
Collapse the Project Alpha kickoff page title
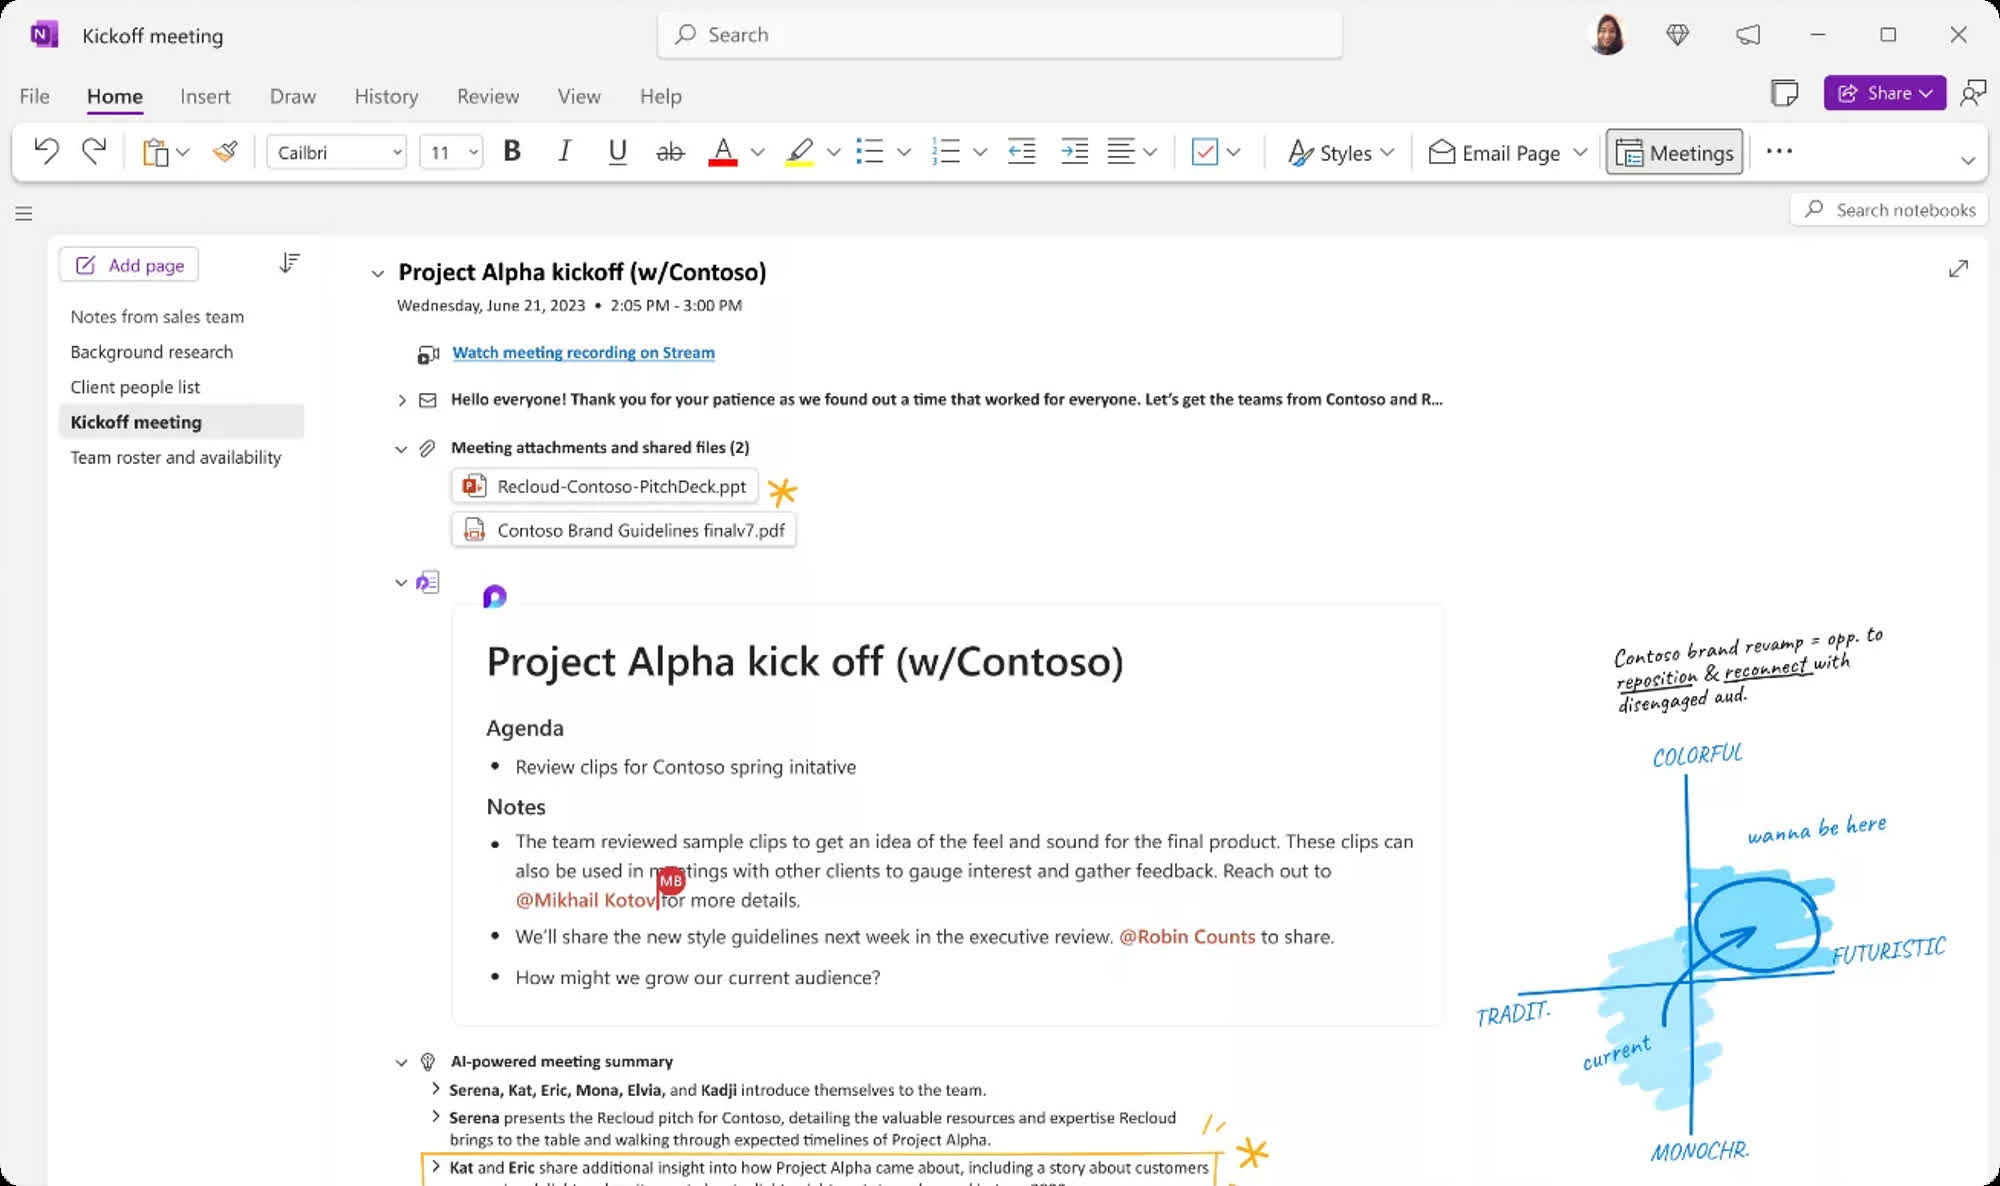(377, 273)
